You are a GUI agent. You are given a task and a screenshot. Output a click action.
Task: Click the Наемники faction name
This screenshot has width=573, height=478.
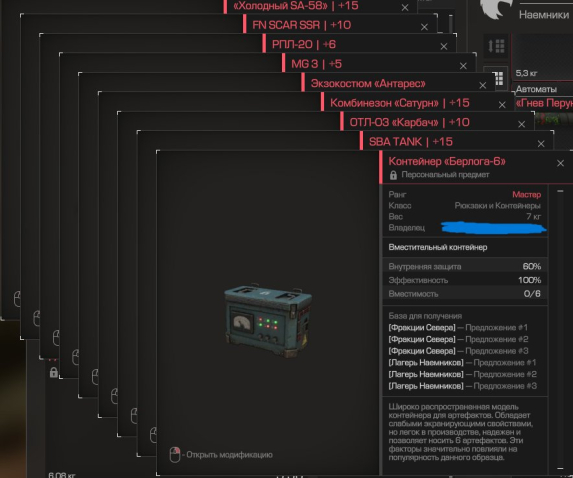[x=544, y=15]
